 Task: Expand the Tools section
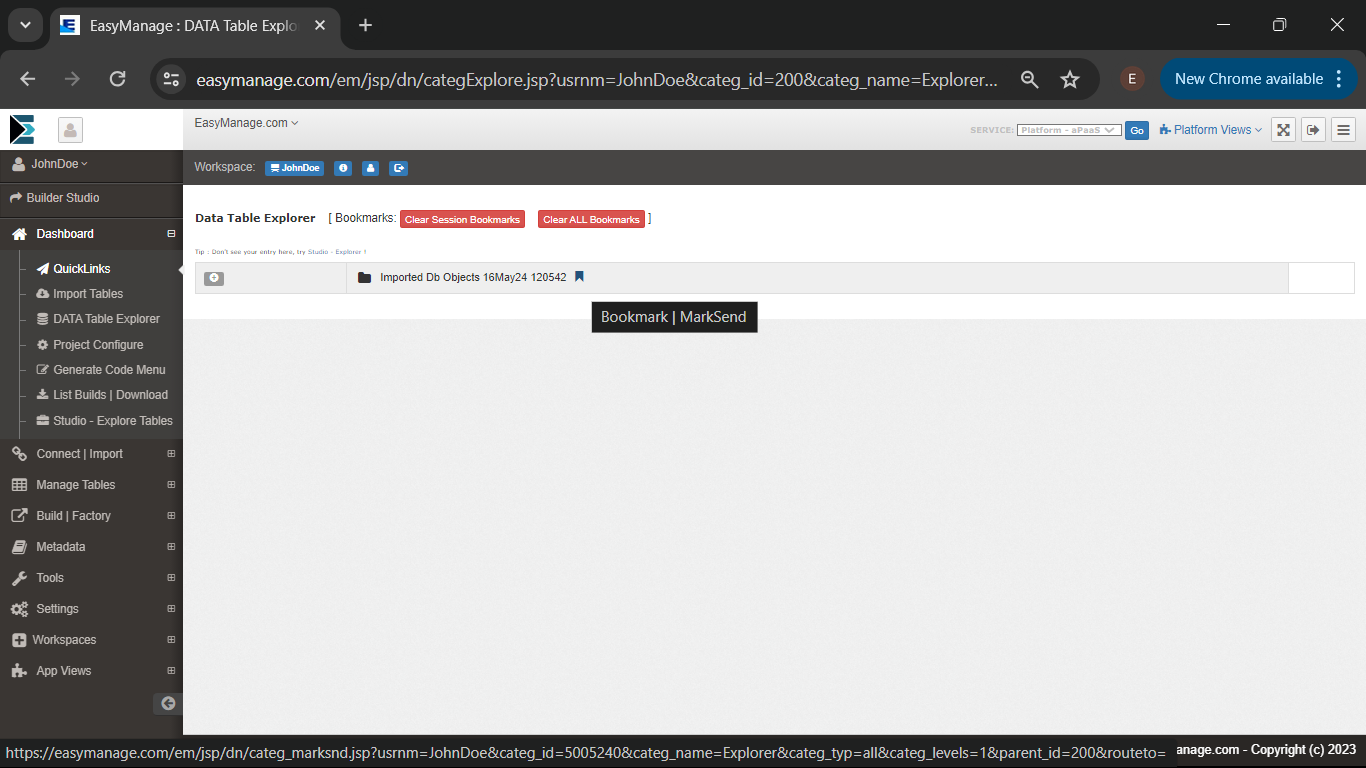pos(171,578)
